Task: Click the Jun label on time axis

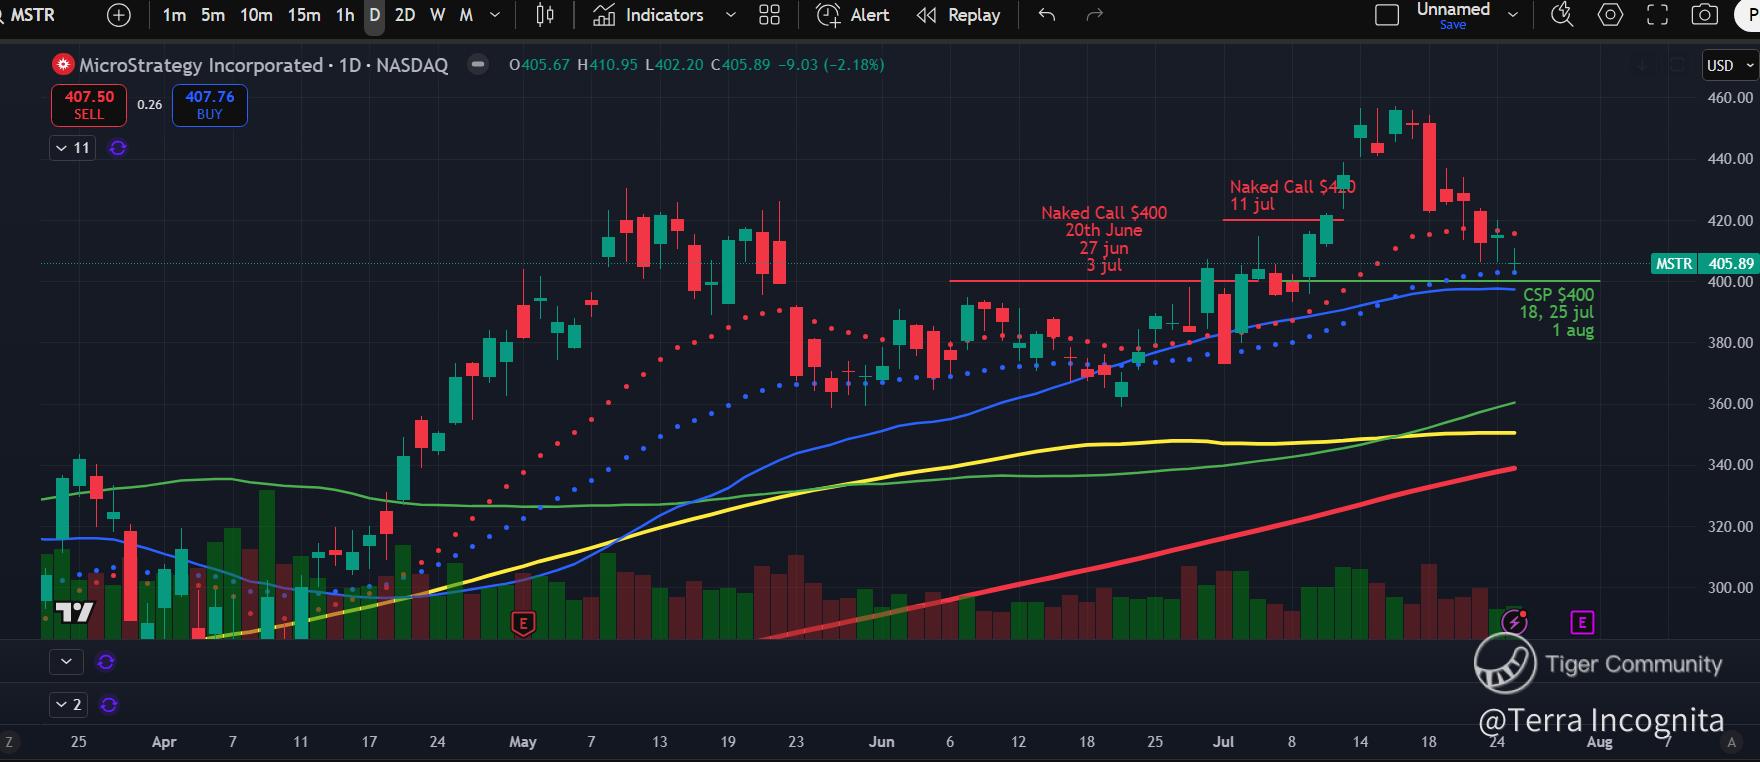Action: pyautogui.click(x=881, y=742)
